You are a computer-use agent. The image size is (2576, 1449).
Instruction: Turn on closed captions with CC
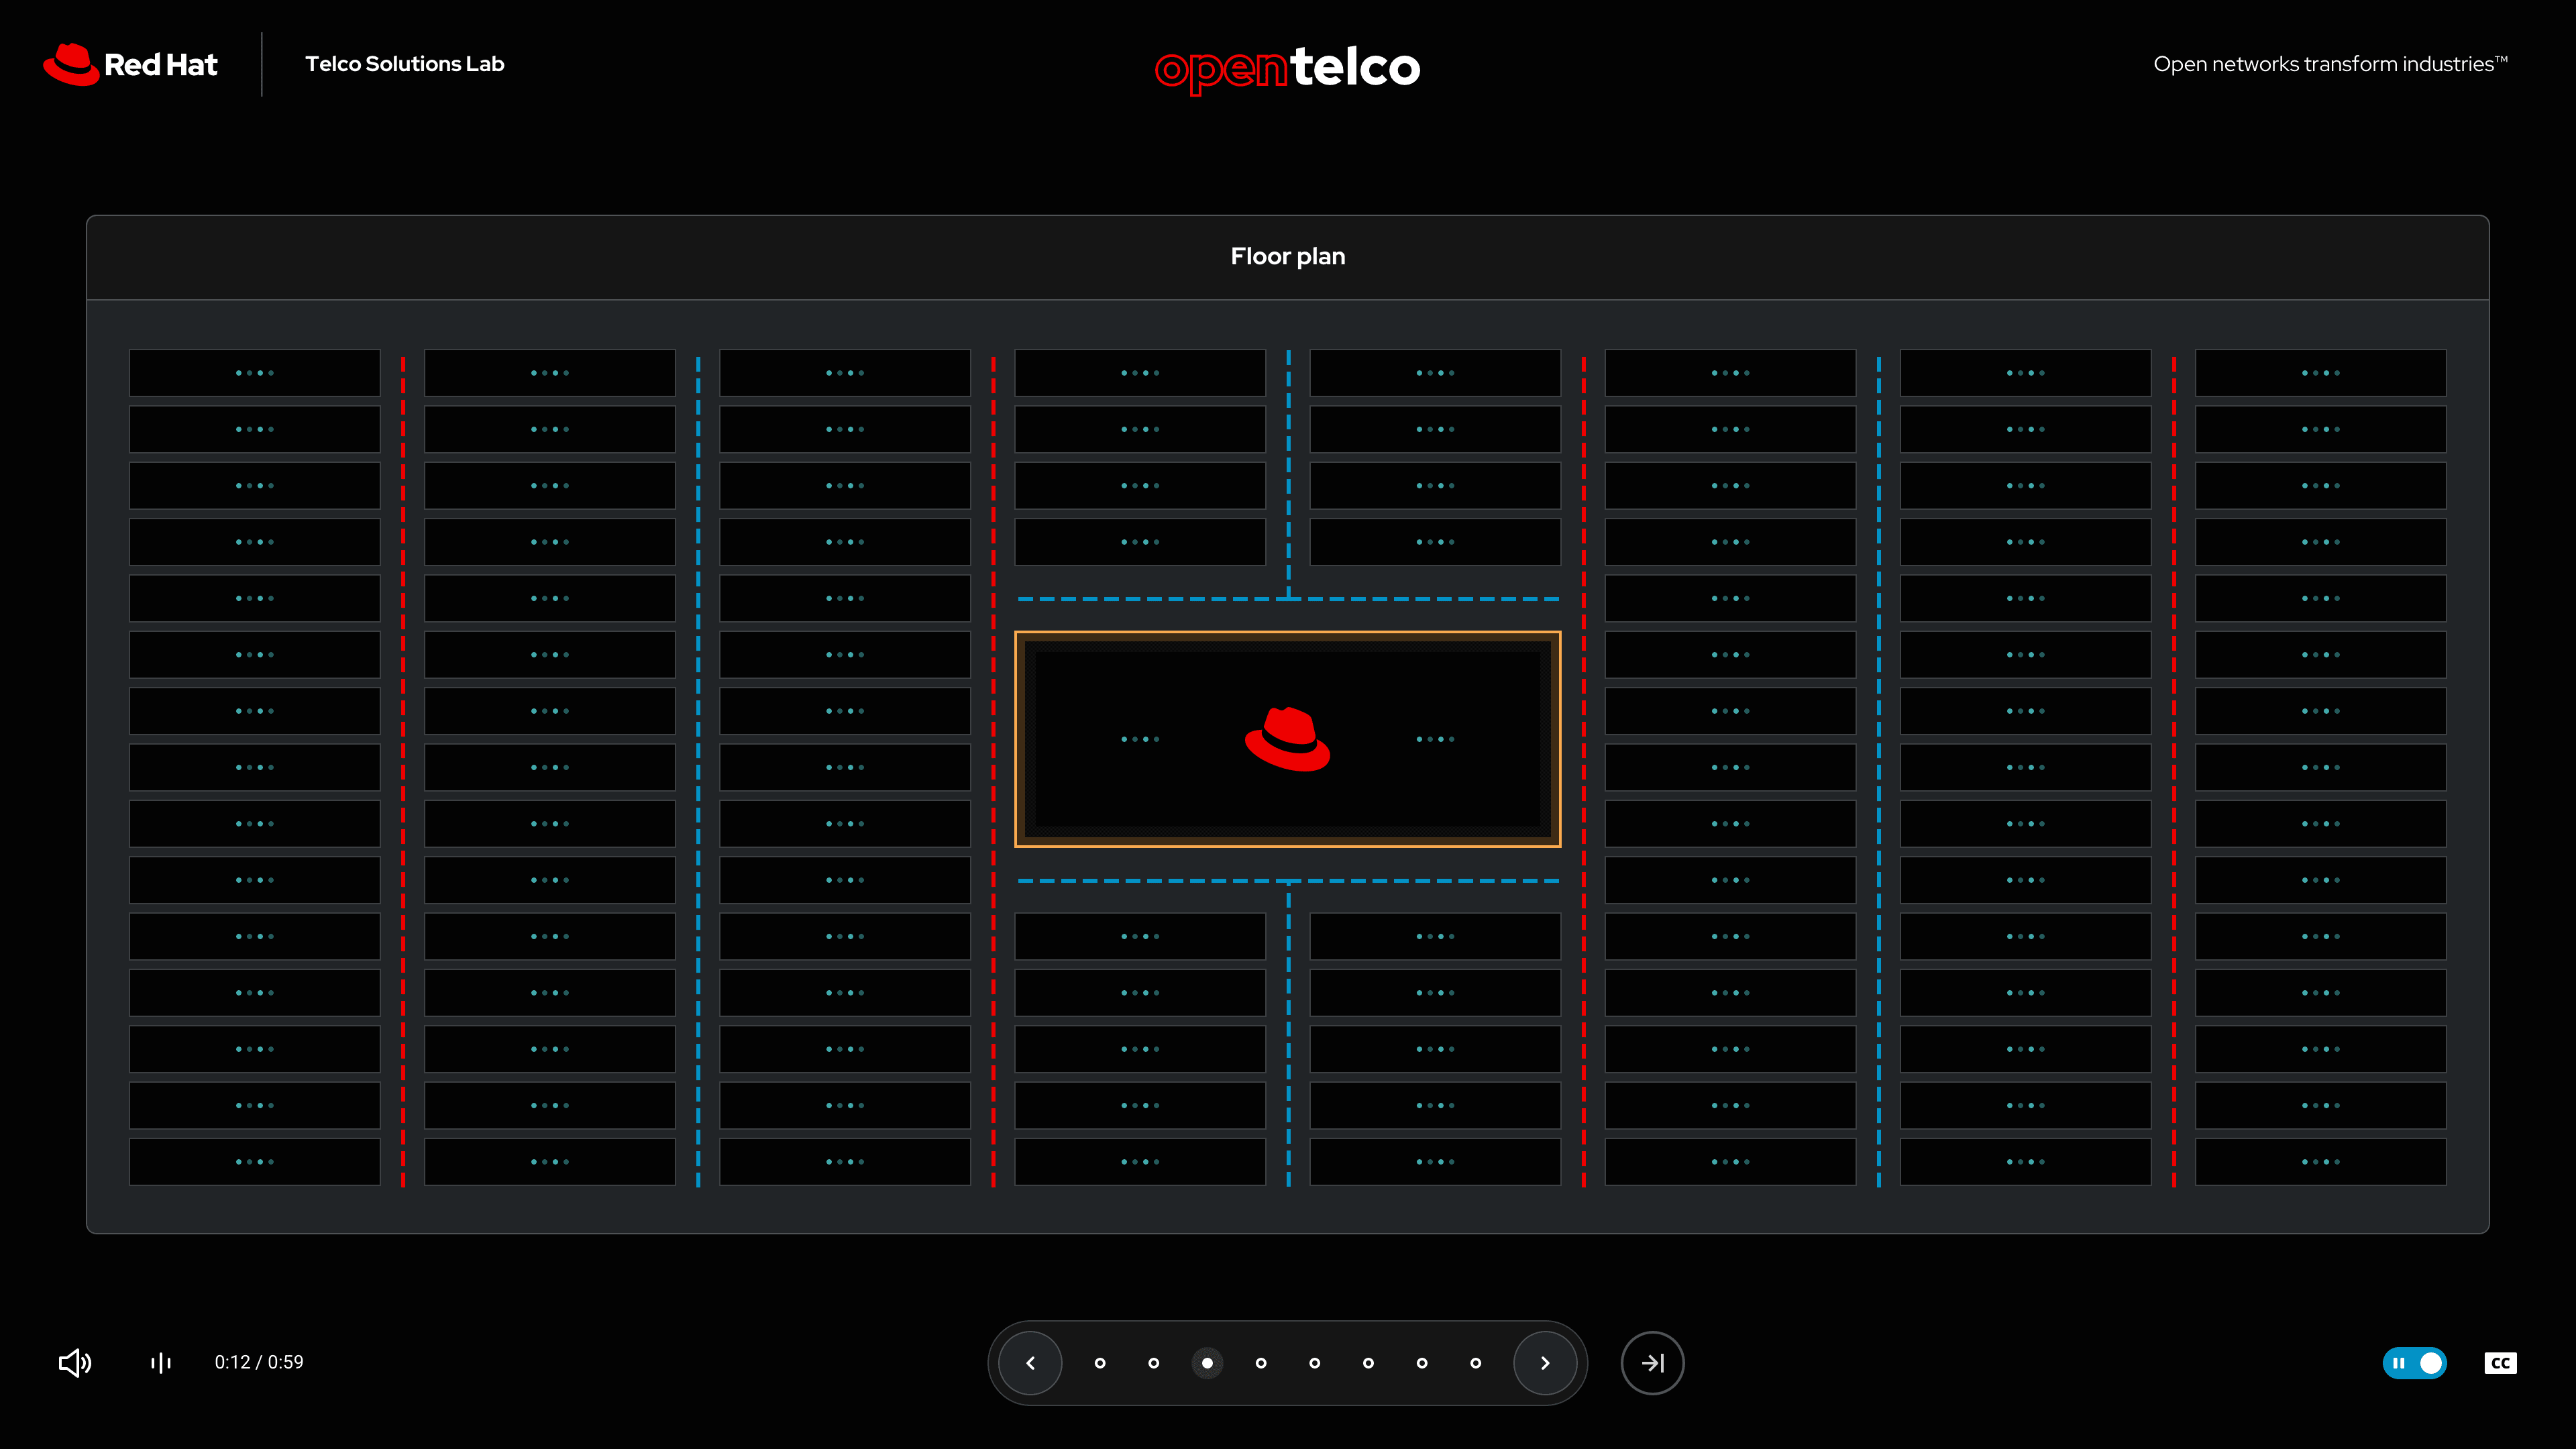[x=2500, y=1363]
